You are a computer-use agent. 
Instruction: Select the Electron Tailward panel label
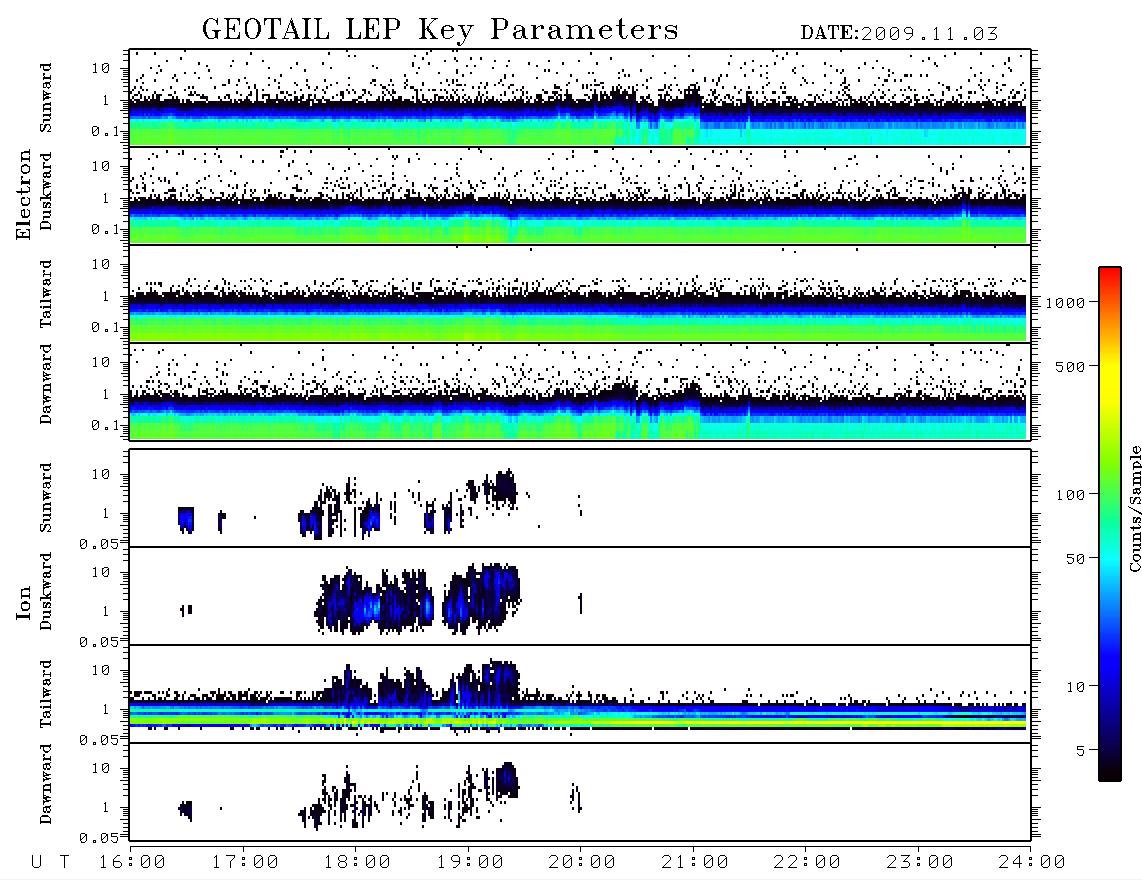(x=46, y=294)
